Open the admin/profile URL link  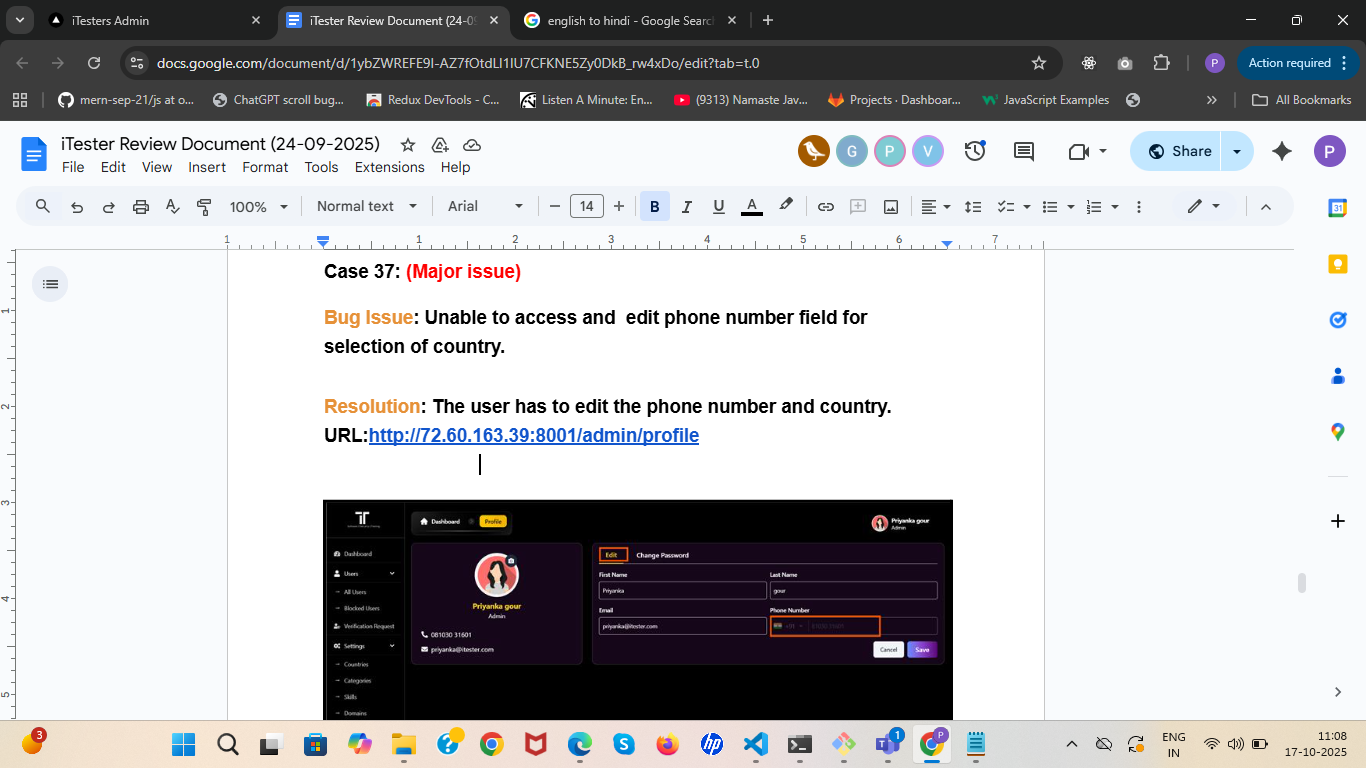click(x=533, y=436)
